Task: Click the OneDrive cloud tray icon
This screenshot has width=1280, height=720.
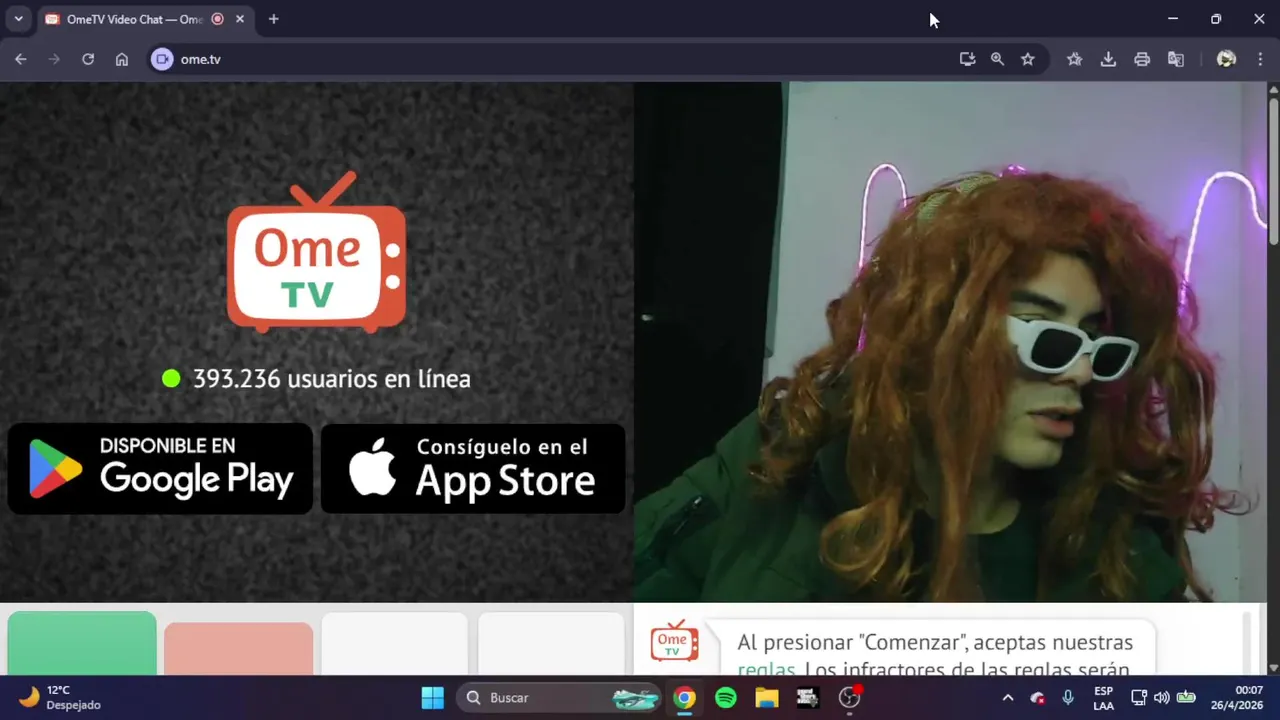Action: pos(1038,697)
